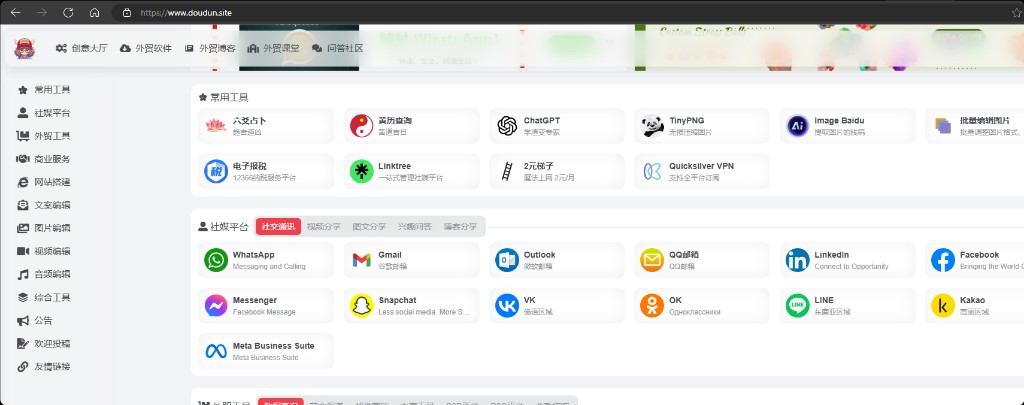The width and height of the screenshot is (1024, 405).
Task: Click the TinyPNG panda icon
Action: (652, 126)
